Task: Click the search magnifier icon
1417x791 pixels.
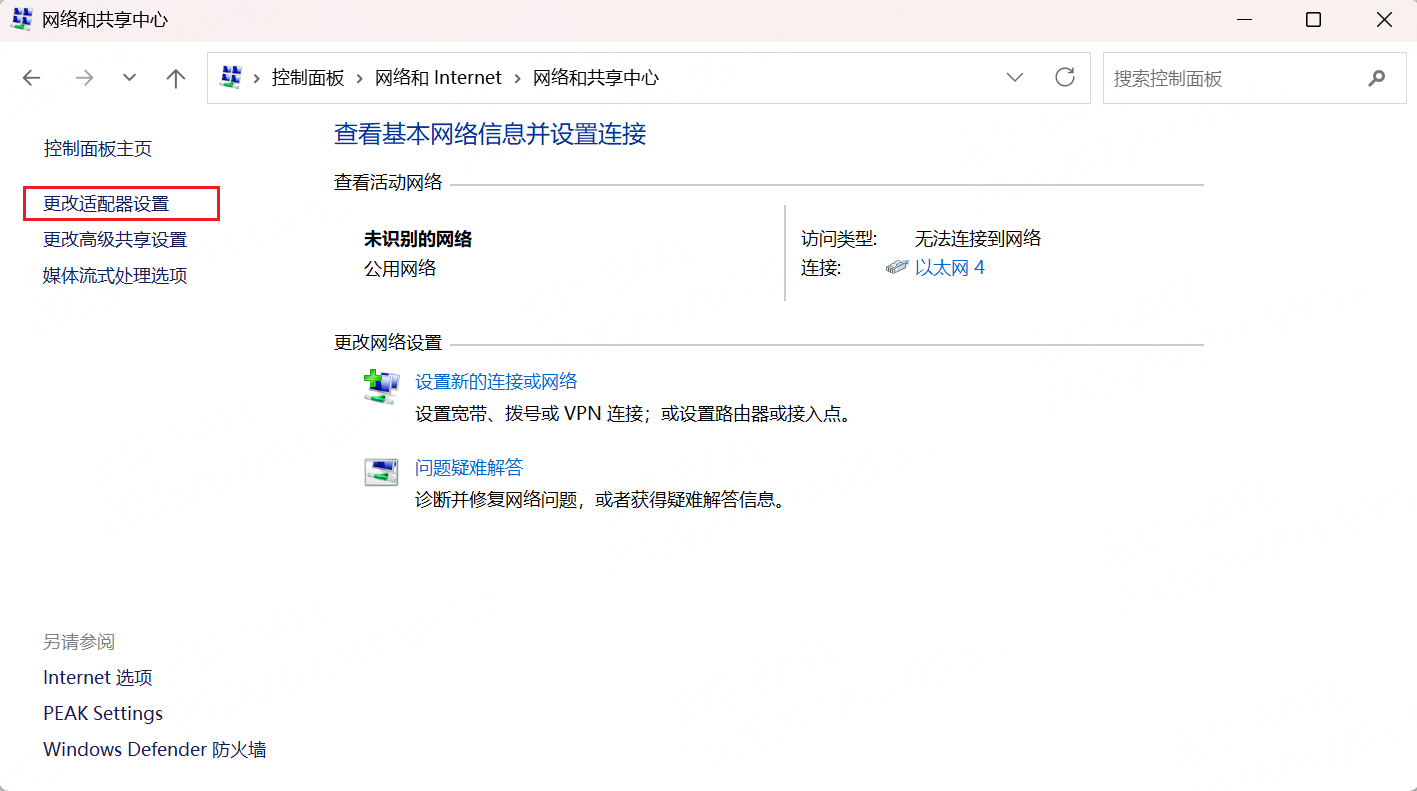Action: [x=1377, y=78]
